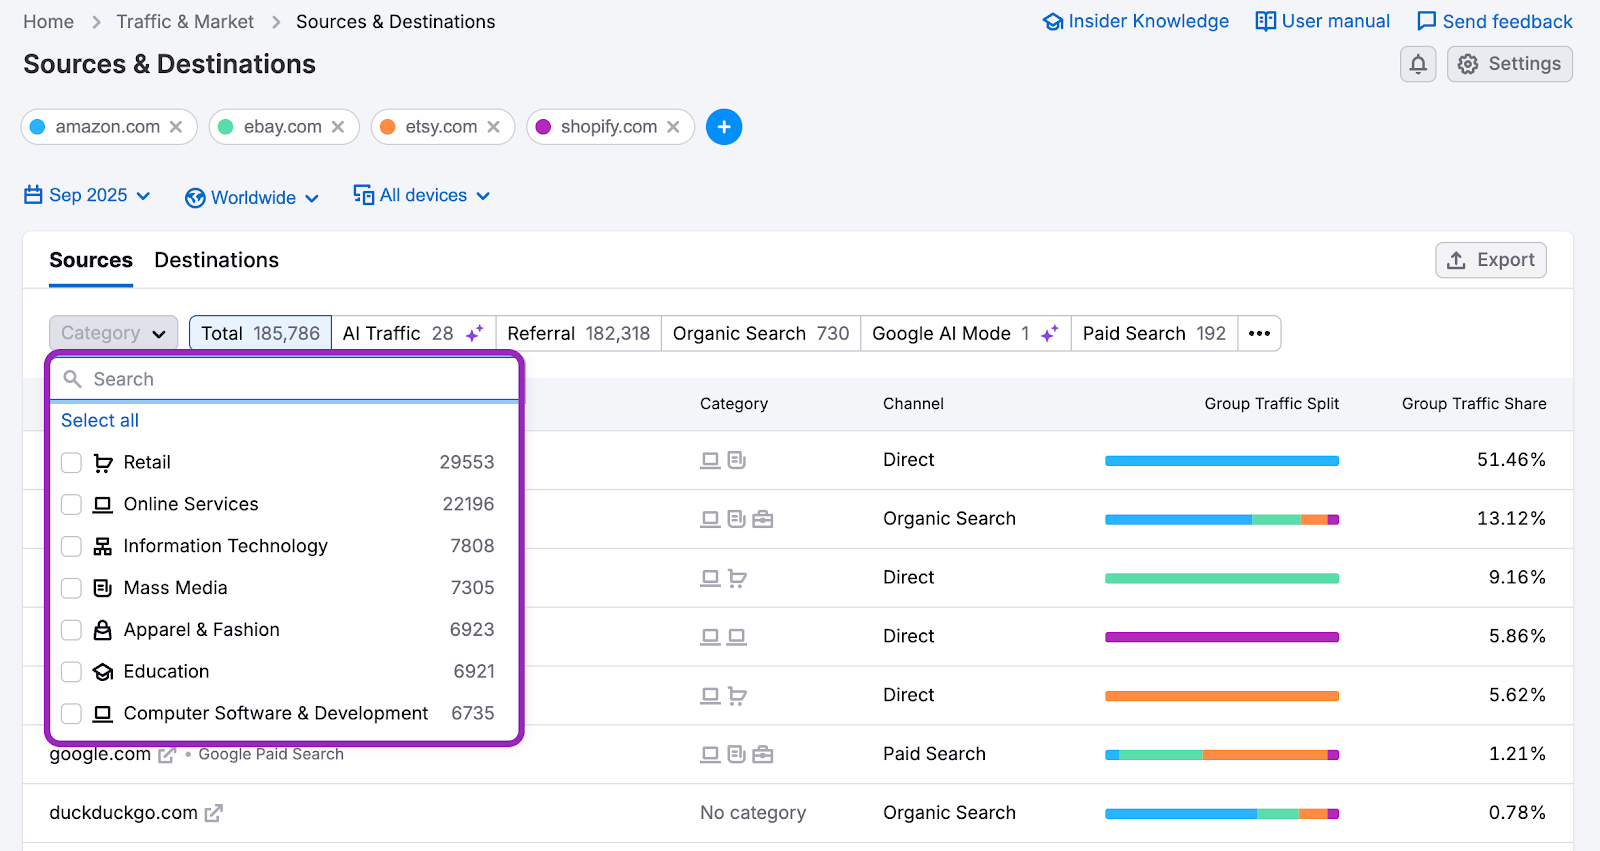The height and width of the screenshot is (851, 1600).
Task: Open duckduckgo.com external link icon
Action: pyautogui.click(x=213, y=813)
